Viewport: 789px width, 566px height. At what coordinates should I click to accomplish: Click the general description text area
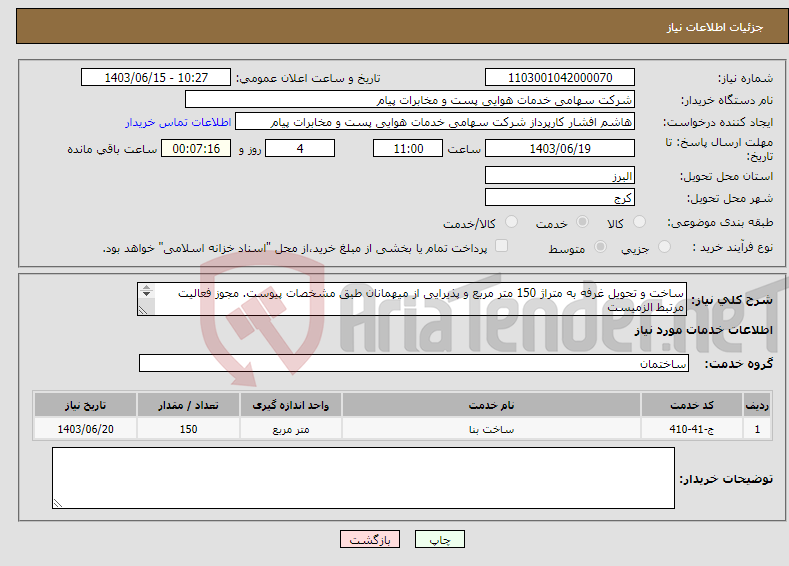point(412,299)
